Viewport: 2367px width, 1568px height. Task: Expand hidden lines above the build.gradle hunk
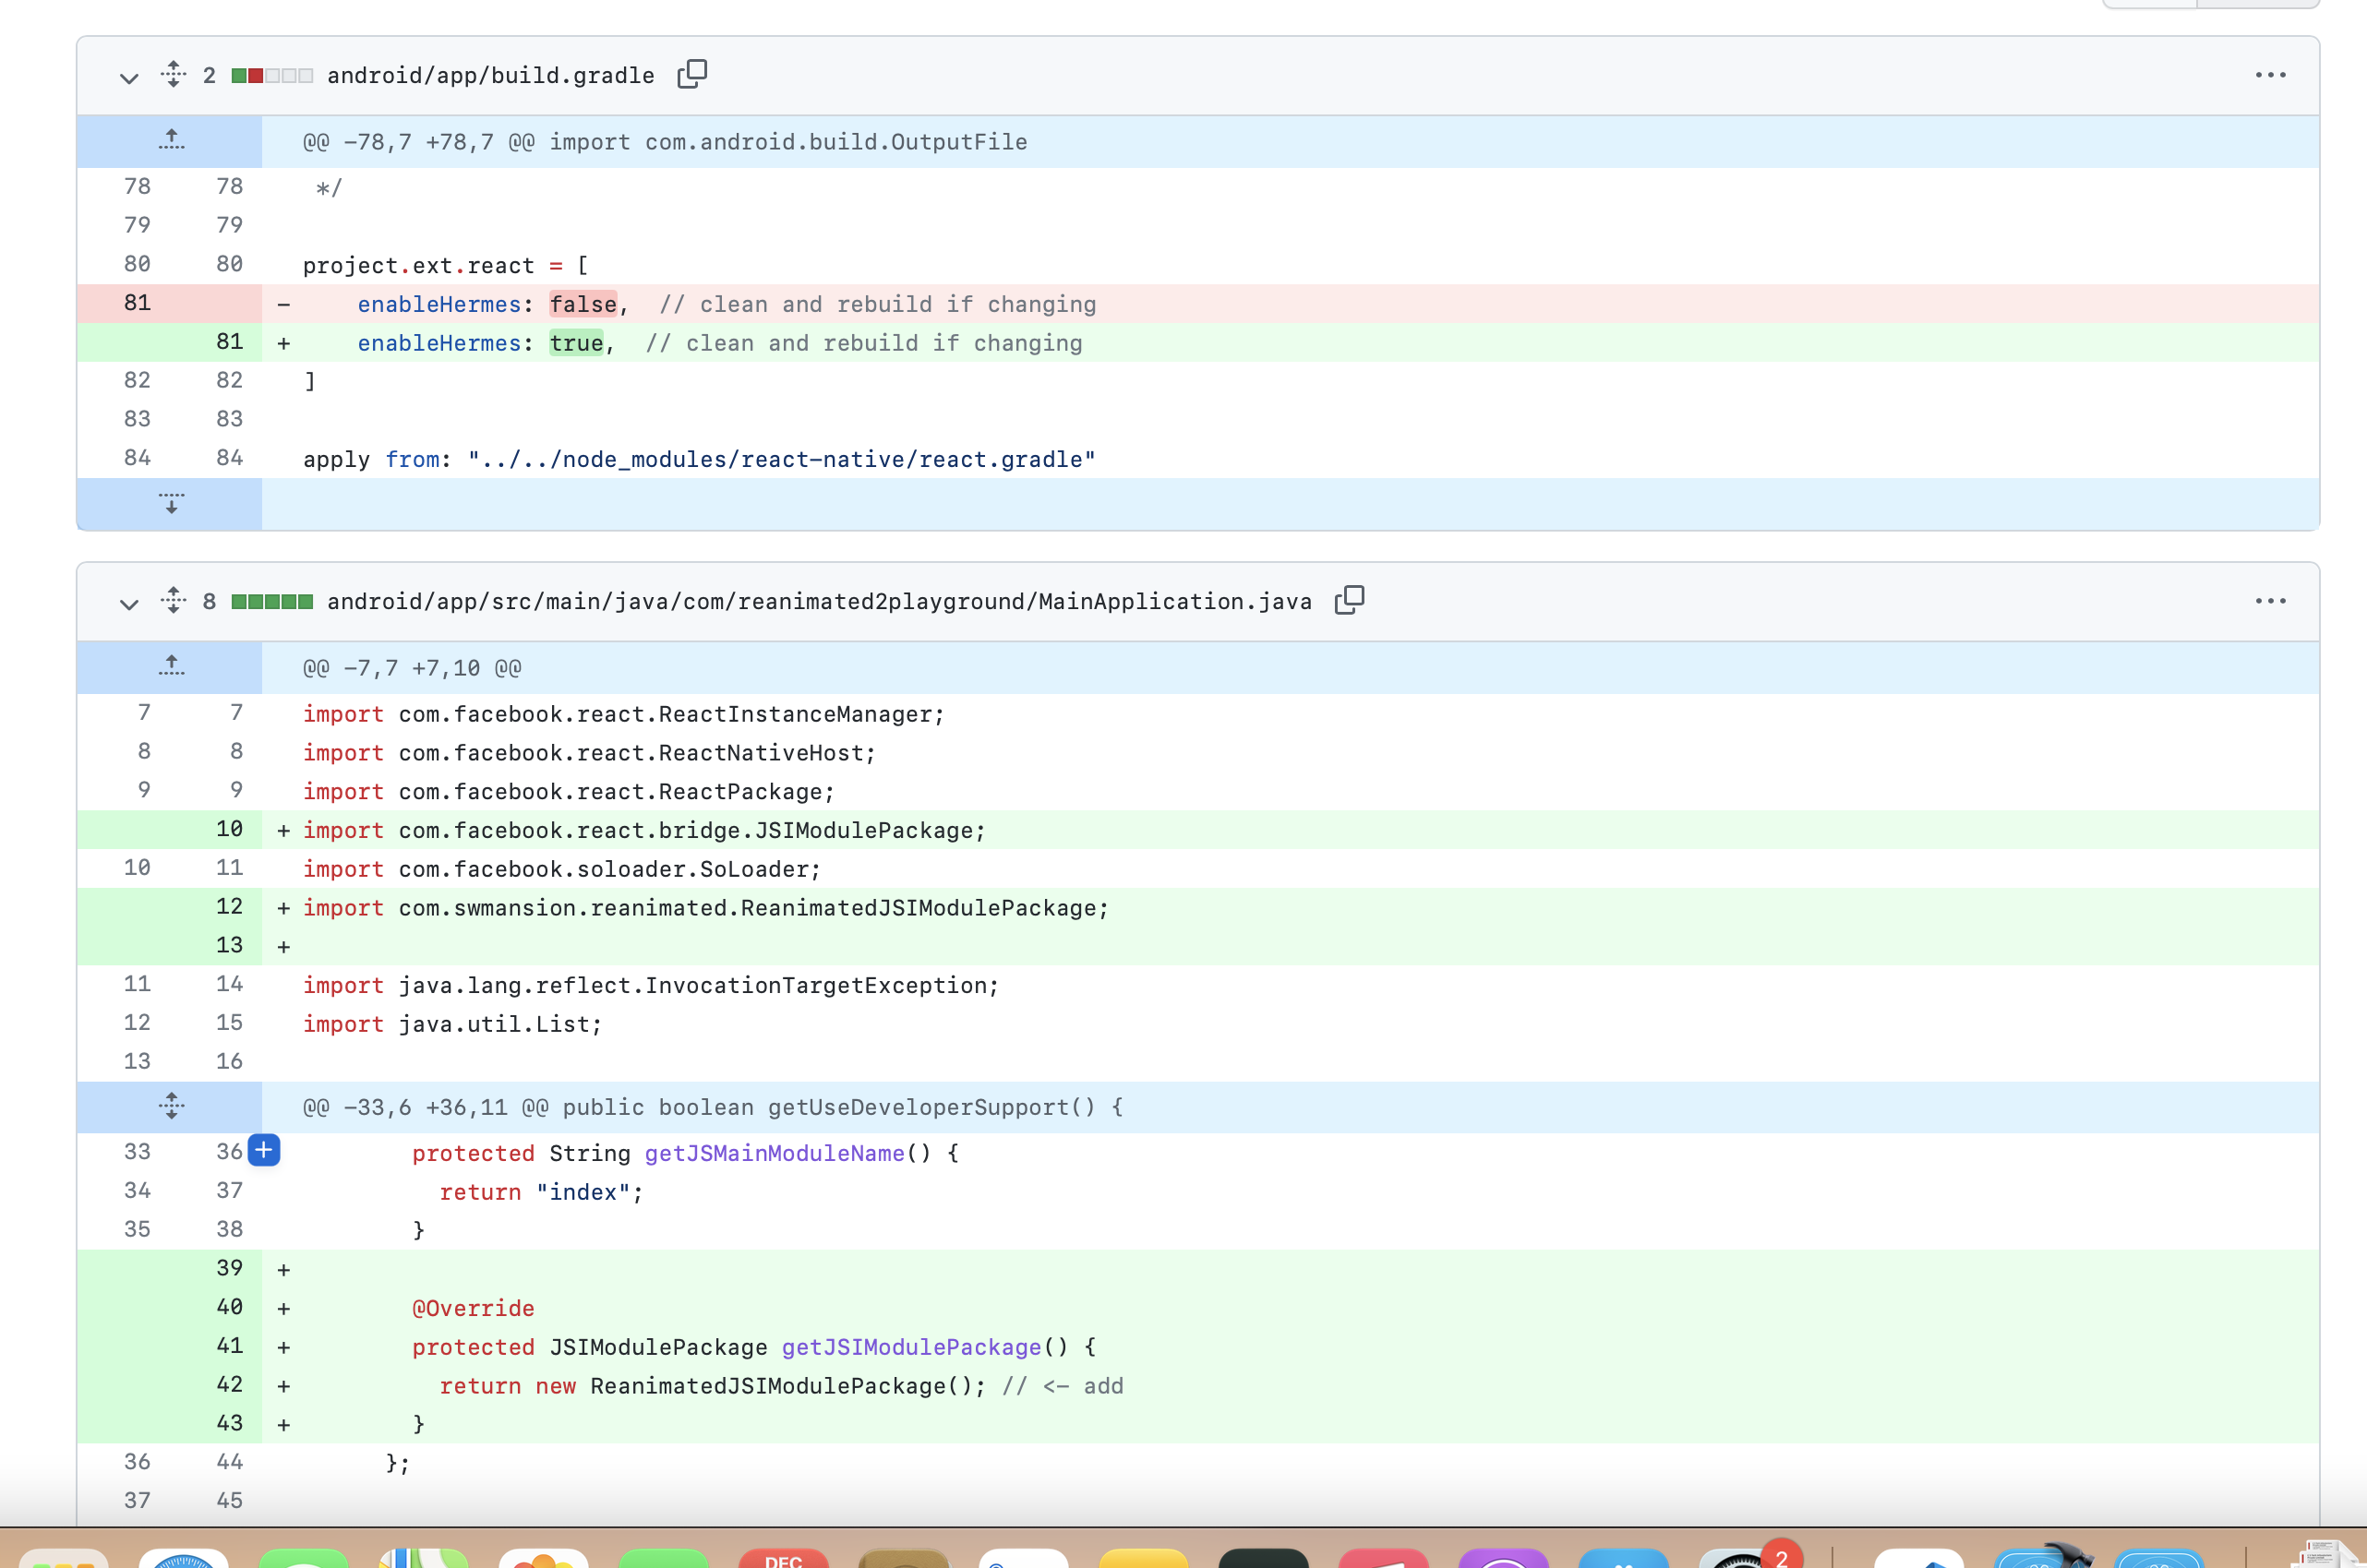point(170,141)
